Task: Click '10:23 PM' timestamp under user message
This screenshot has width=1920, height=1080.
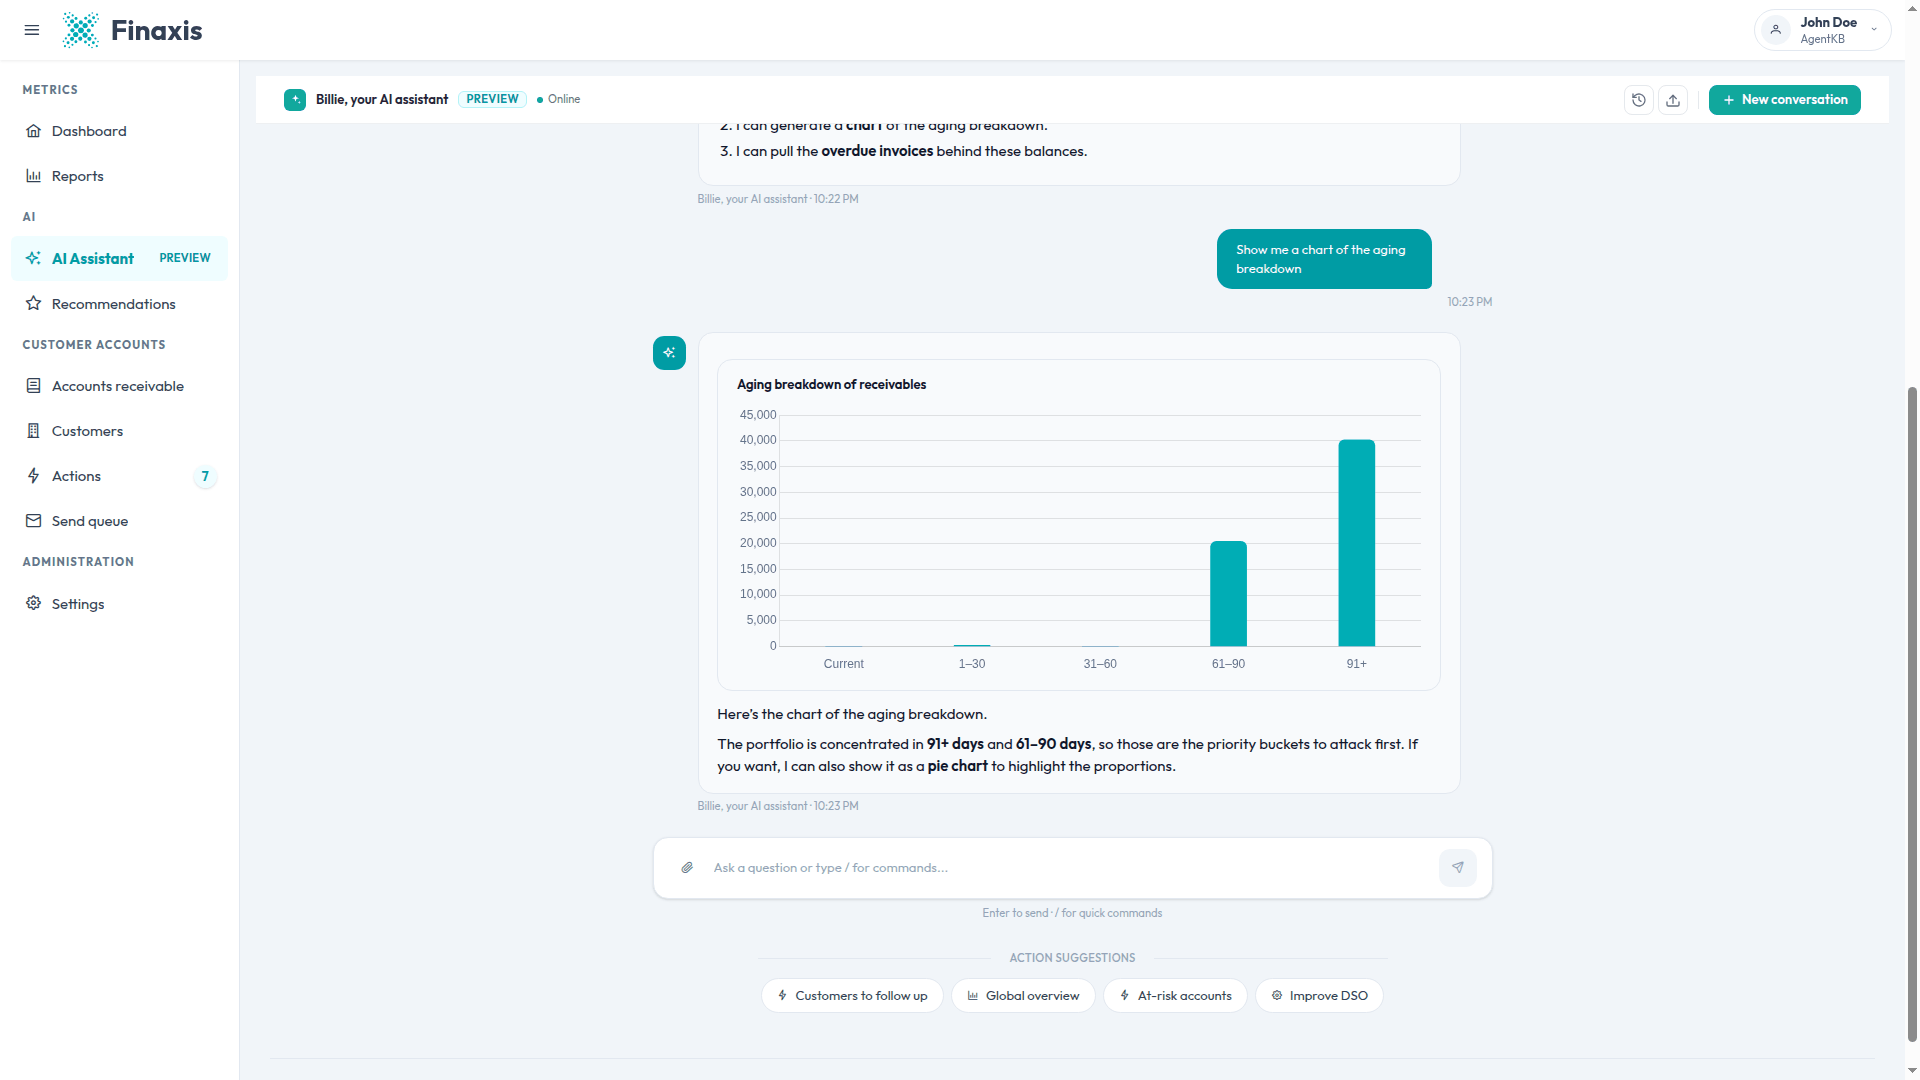Action: tap(1469, 302)
